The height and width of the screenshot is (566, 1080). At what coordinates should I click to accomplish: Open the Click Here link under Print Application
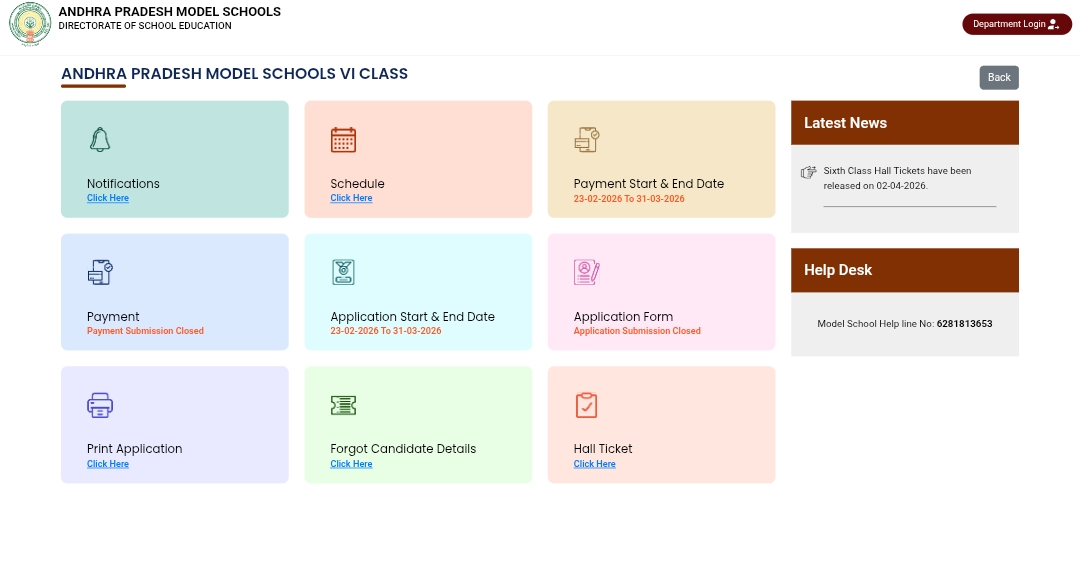point(108,464)
